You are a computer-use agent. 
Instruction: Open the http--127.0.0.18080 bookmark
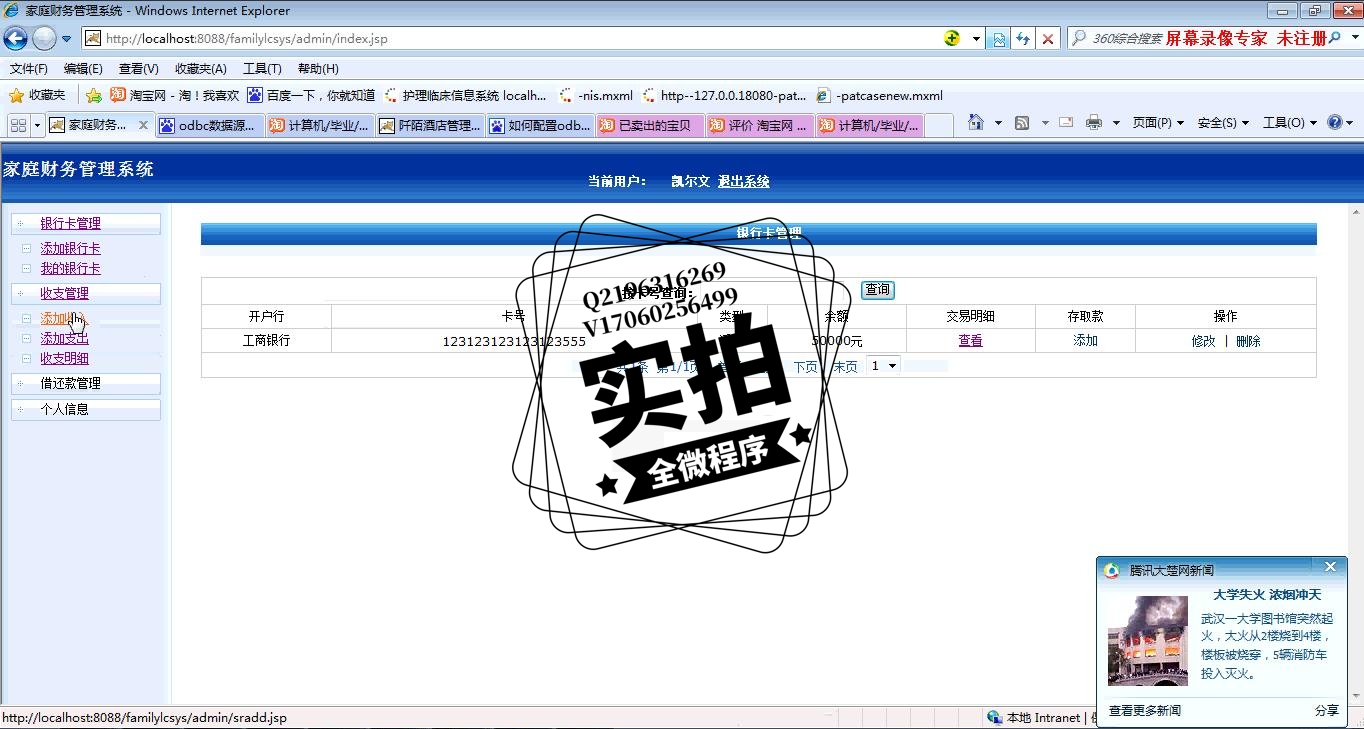(724, 96)
